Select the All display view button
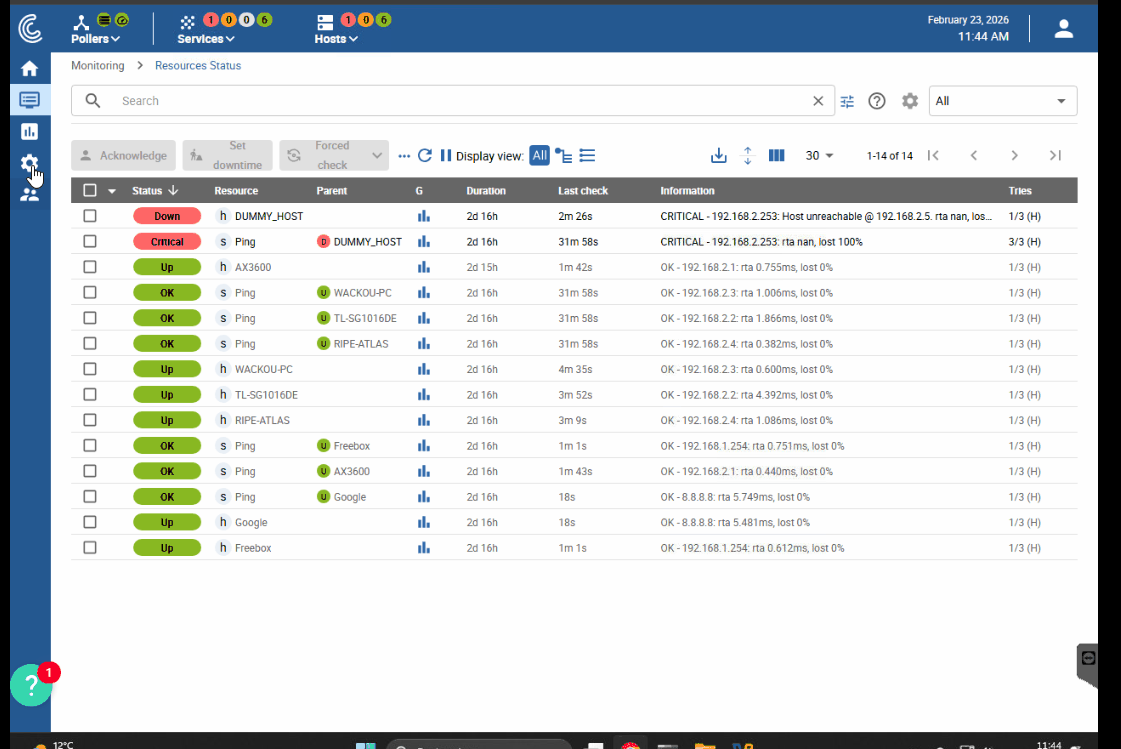The image size is (1121, 749). coord(540,155)
